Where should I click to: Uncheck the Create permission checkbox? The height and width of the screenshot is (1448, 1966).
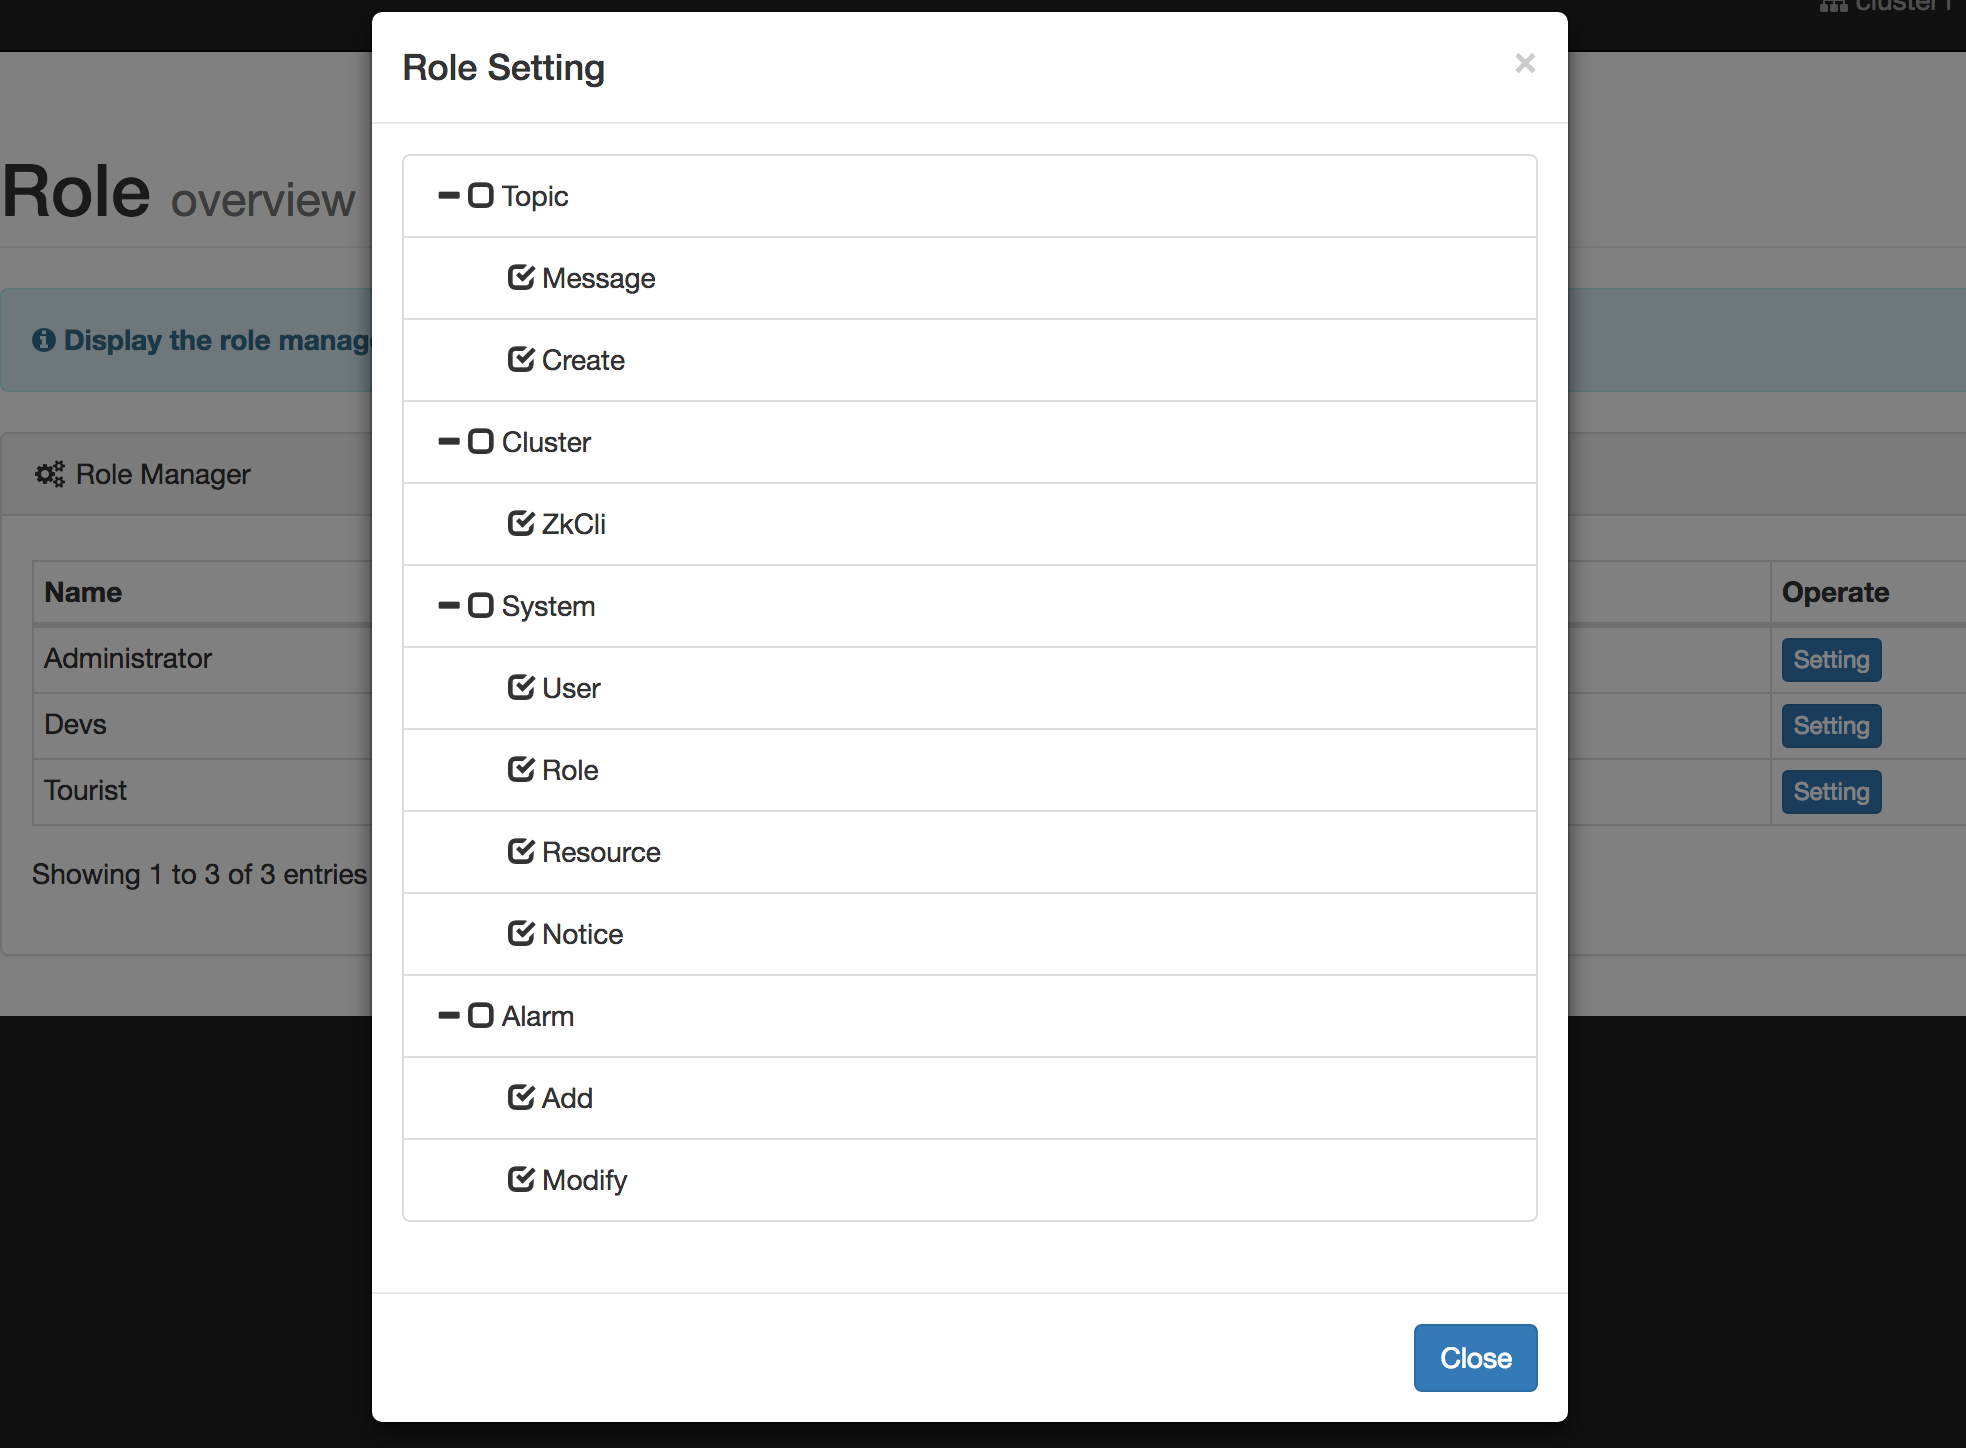click(521, 359)
